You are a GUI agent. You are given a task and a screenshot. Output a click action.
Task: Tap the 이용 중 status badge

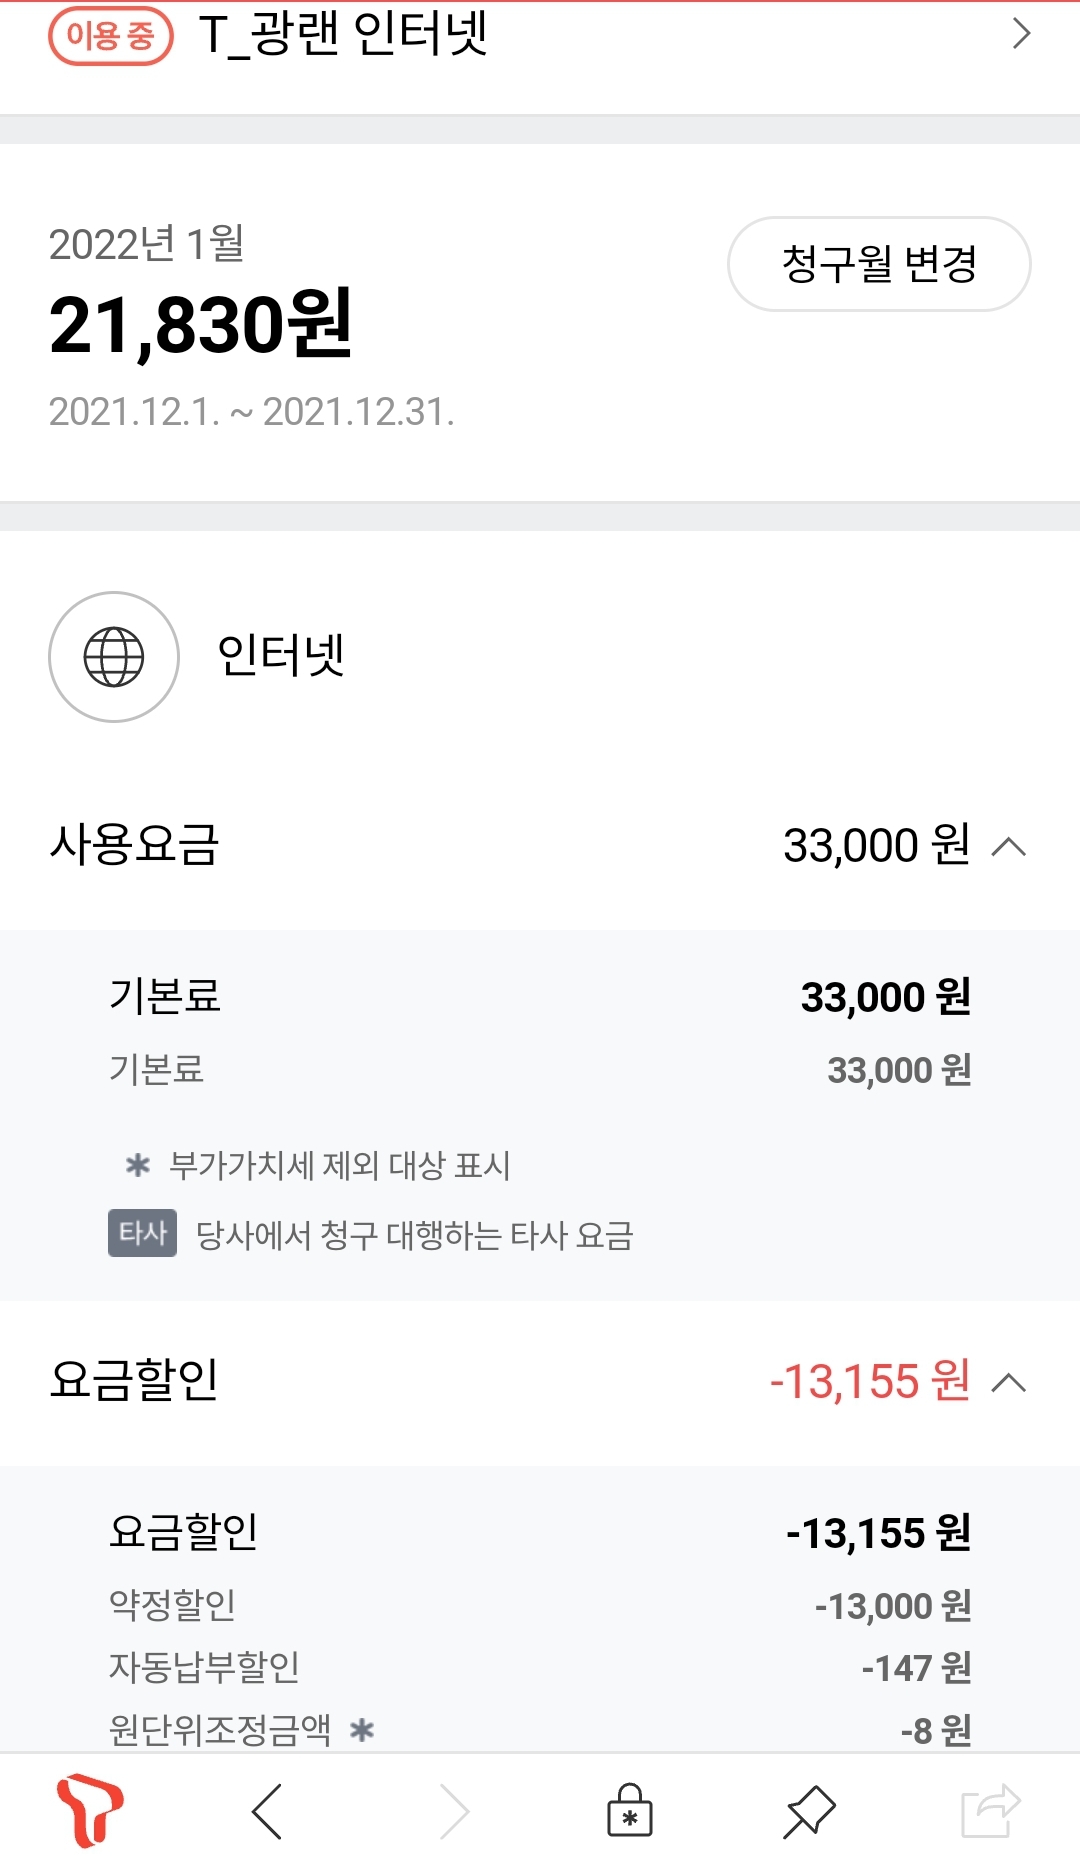tap(111, 37)
